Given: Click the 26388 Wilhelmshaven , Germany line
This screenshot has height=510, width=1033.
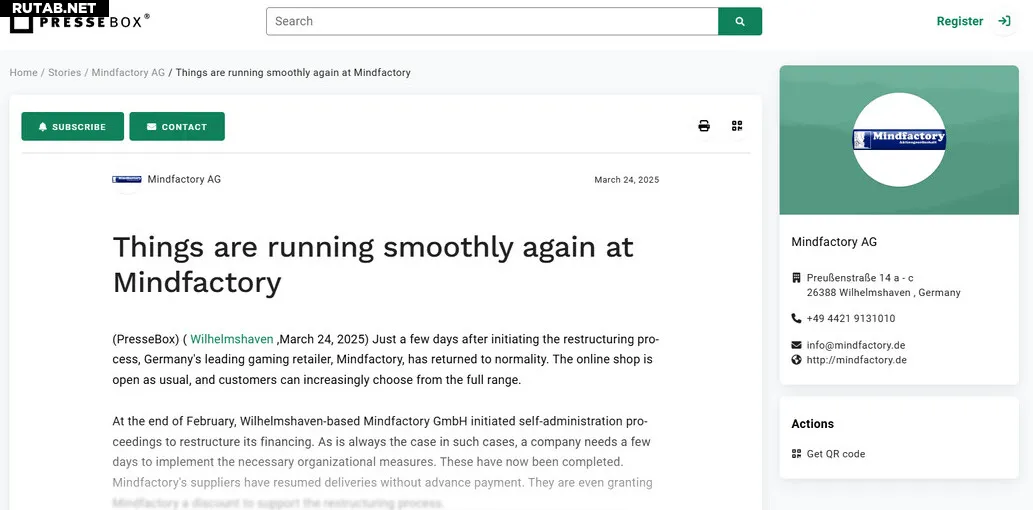Looking at the screenshot, I should coord(883,293).
